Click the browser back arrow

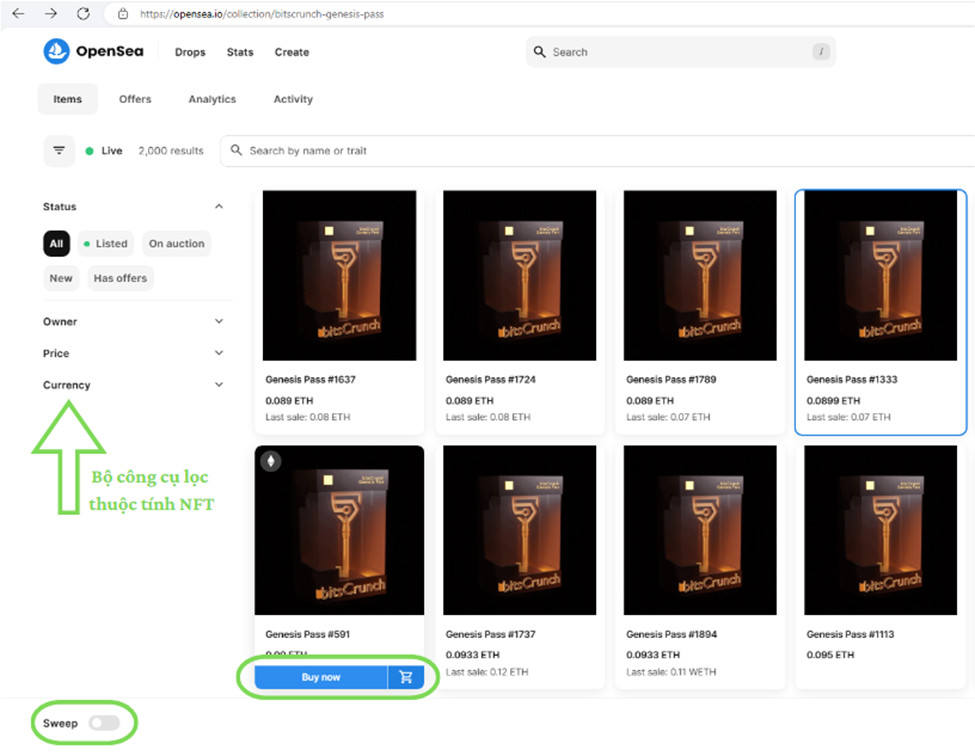[x=18, y=13]
